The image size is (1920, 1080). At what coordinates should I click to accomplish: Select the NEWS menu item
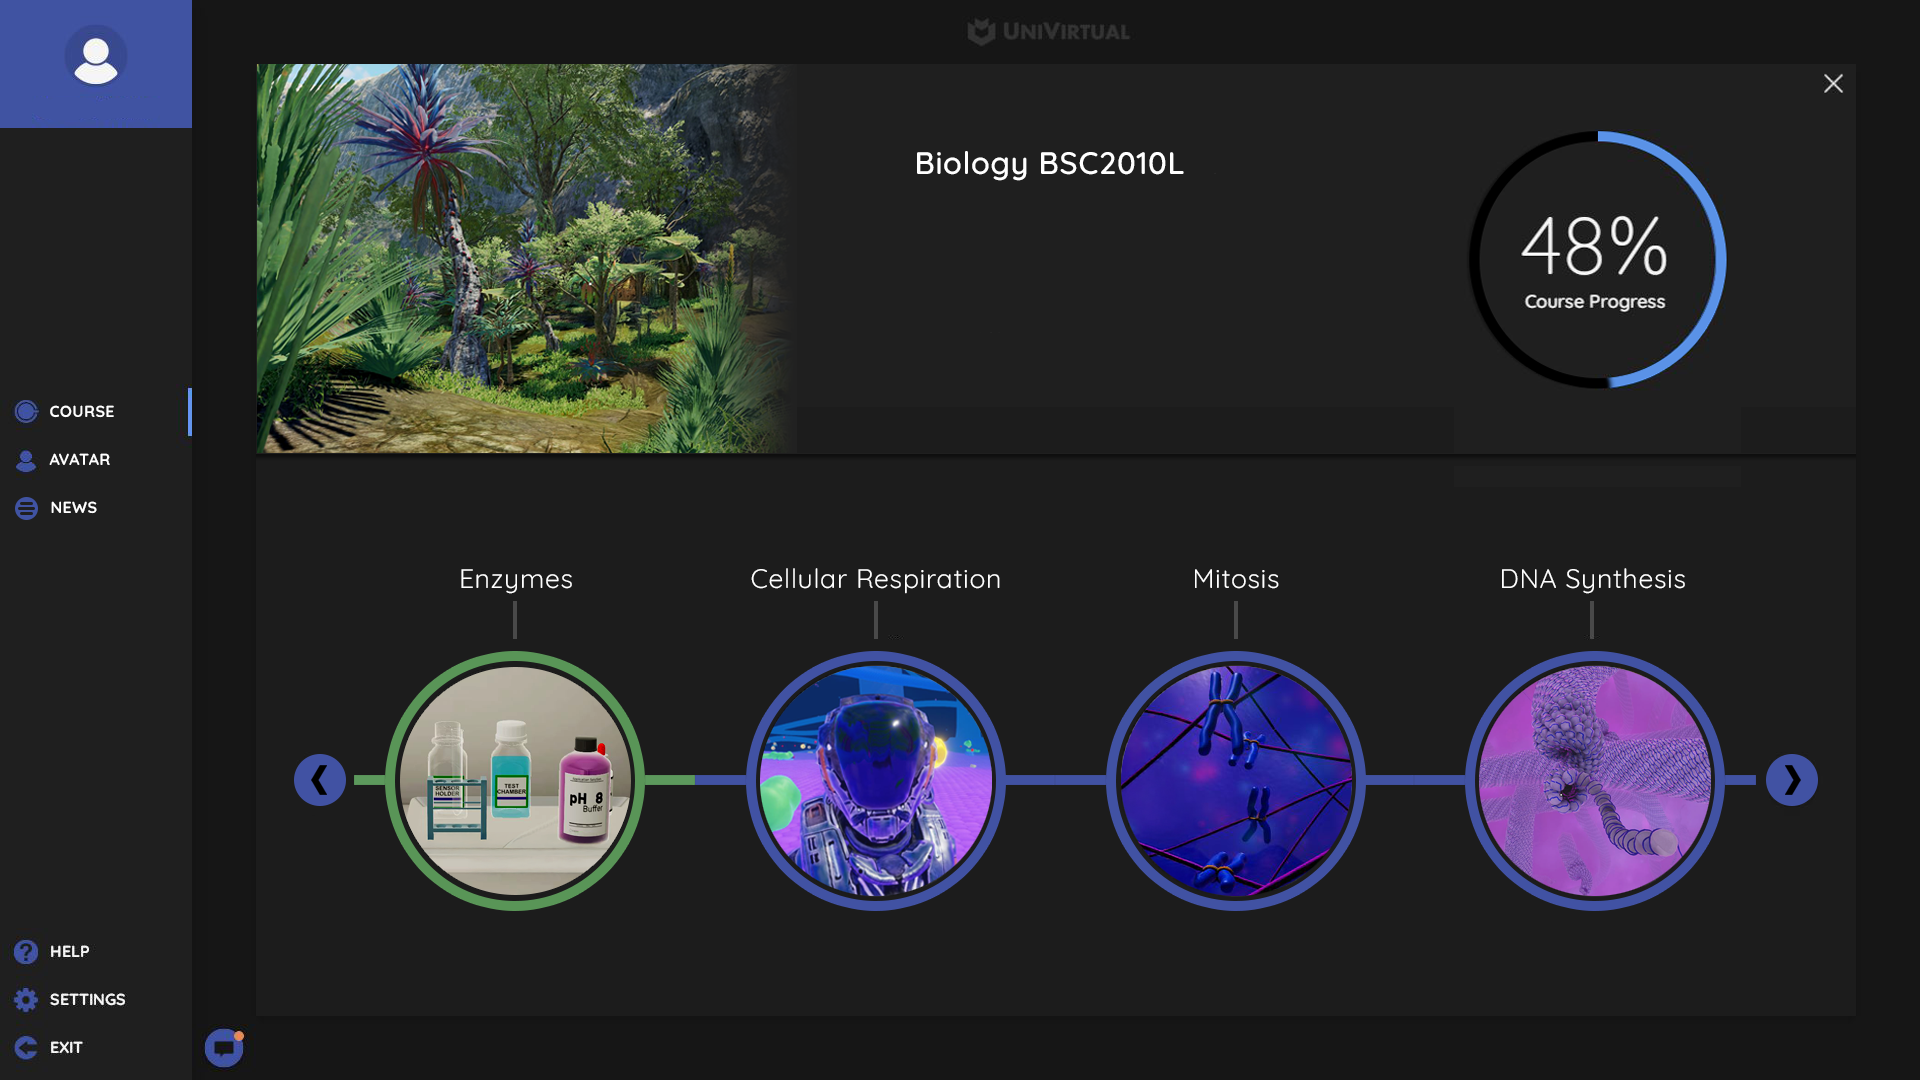coord(74,508)
